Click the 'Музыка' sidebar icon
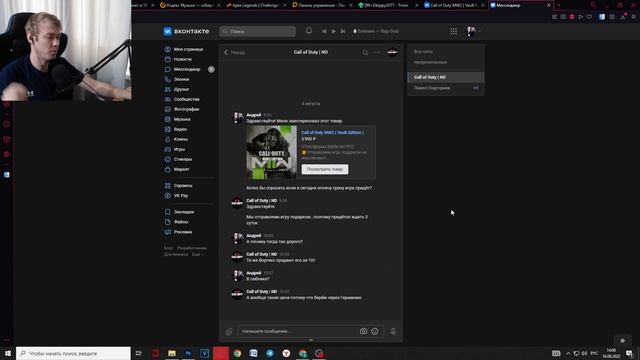 click(x=167, y=119)
